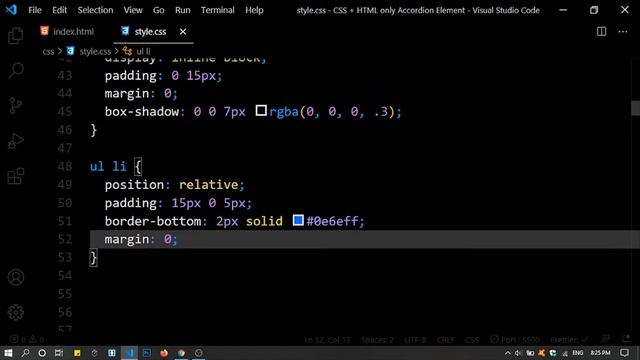The height and width of the screenshot is (360, 640).
Task: Open the Help menu
Action: (x=254, y=10)
